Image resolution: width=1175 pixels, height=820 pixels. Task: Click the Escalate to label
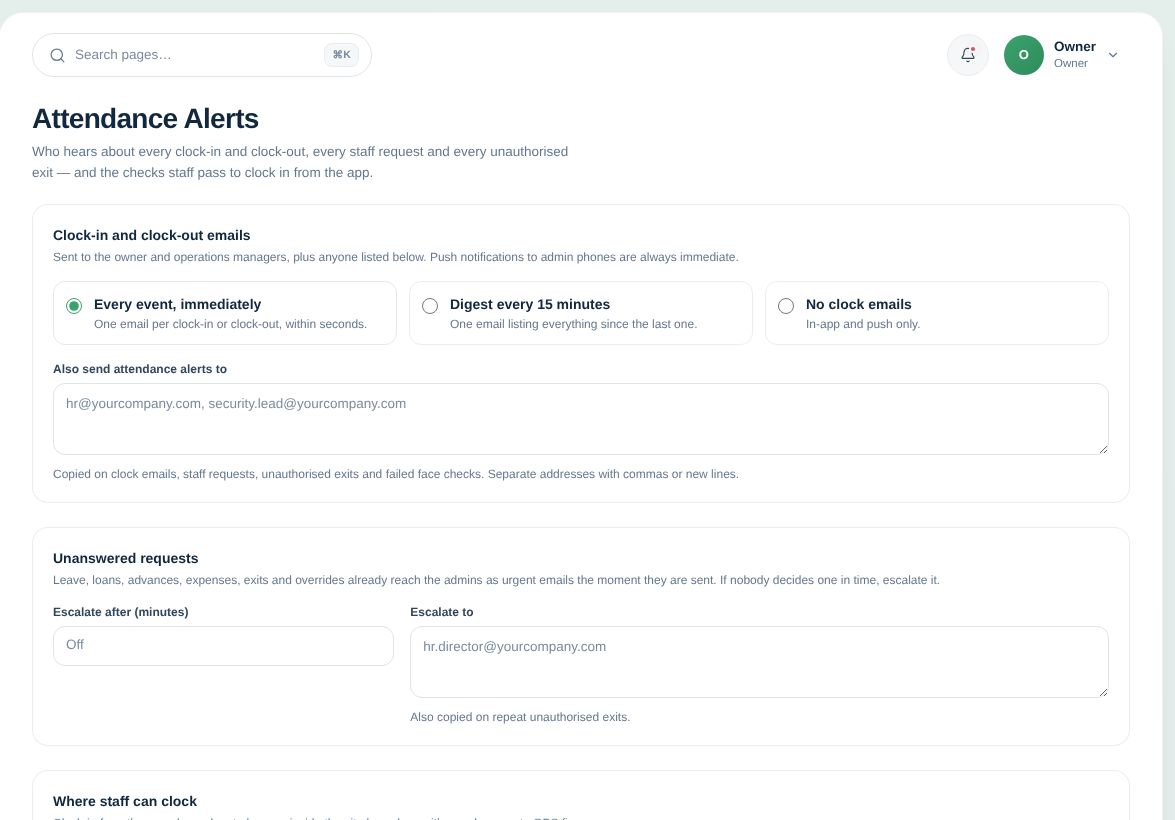(441, 612)
